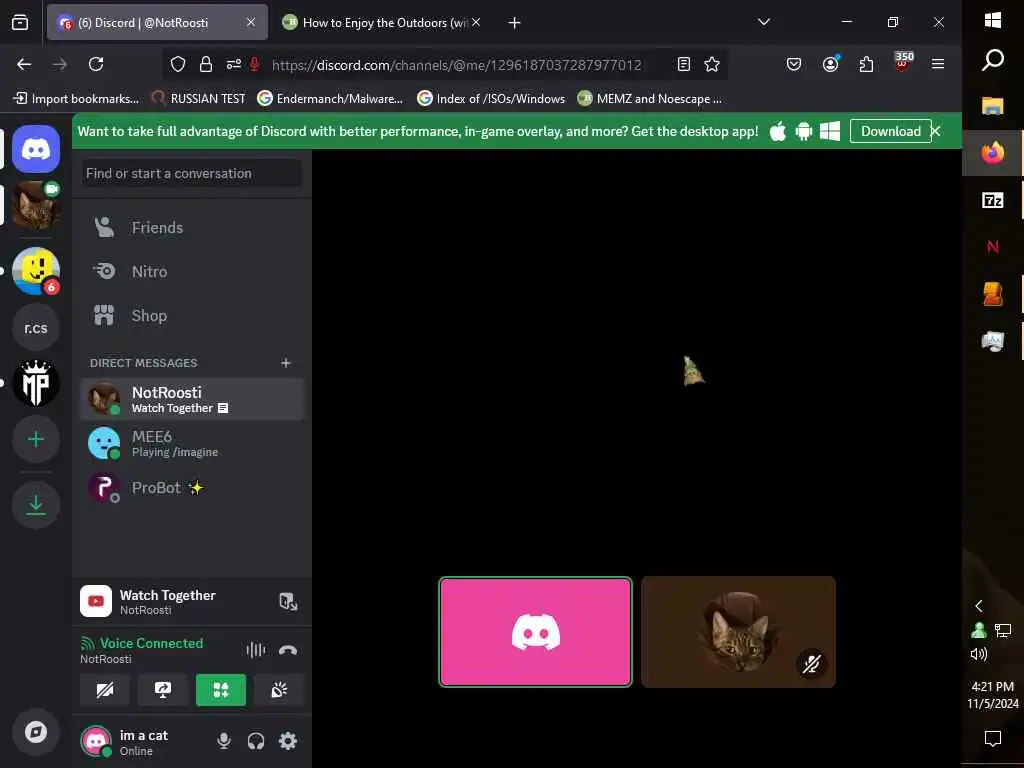Image resolution: width=1024 pixels, height=768 pixels.
Task: Click the discord.com address bar URL
Action: [456, 65]
